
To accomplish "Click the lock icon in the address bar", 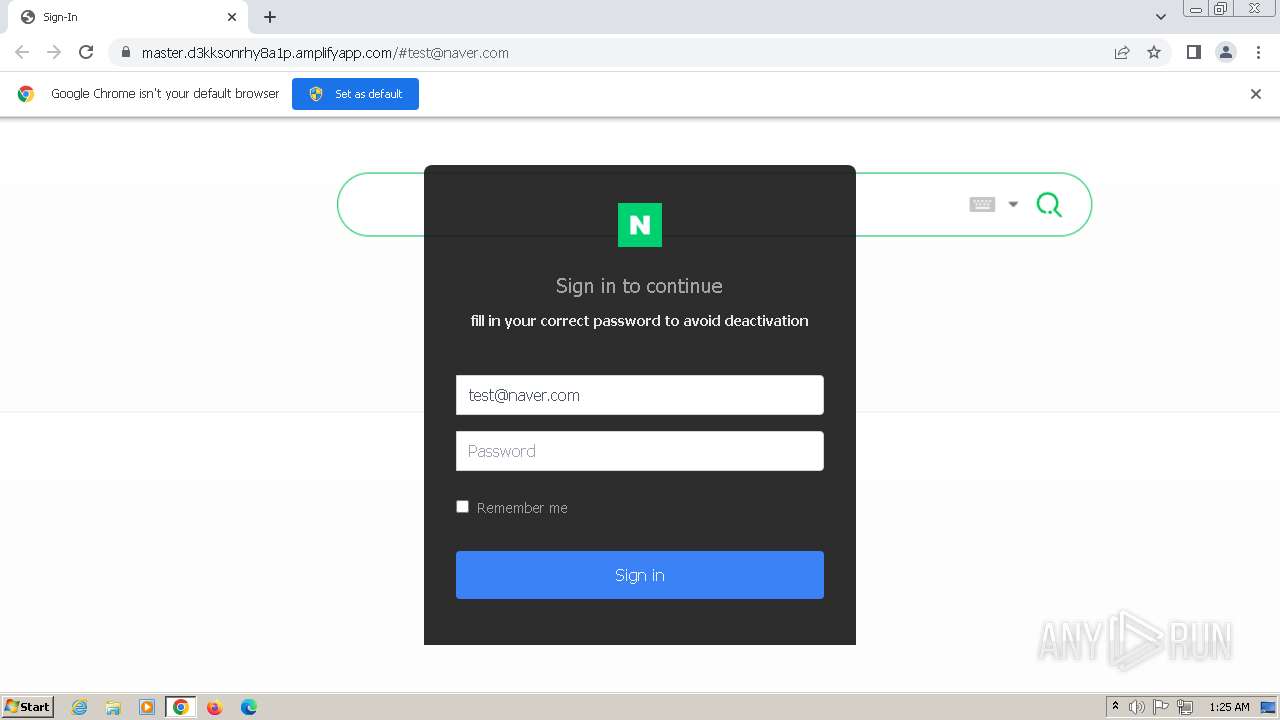I will (x=125, y=53).
